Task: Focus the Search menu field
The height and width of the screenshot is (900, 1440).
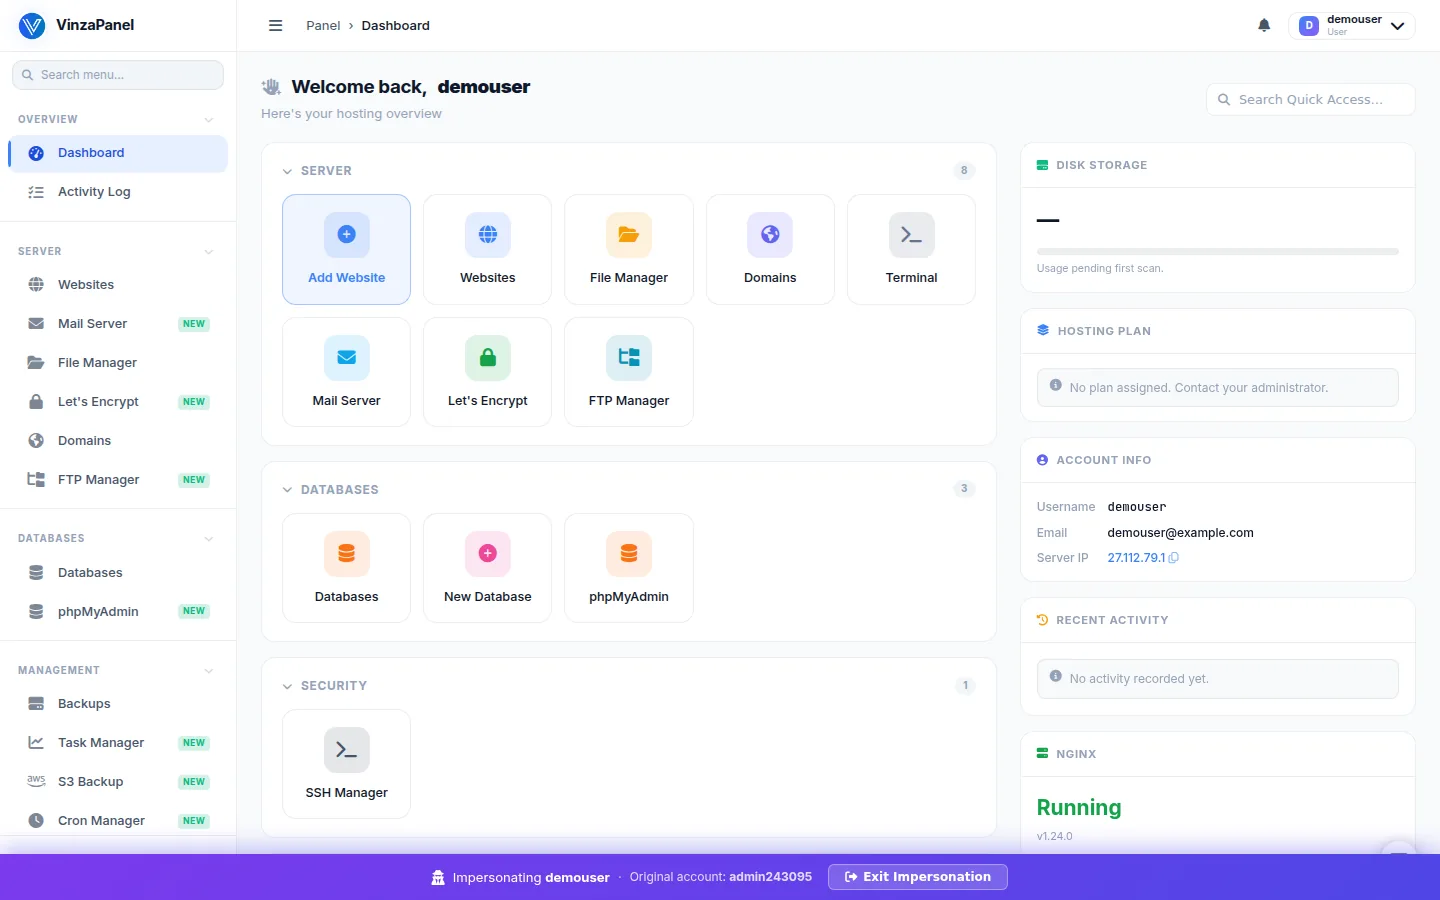Action: coord(118,75)
